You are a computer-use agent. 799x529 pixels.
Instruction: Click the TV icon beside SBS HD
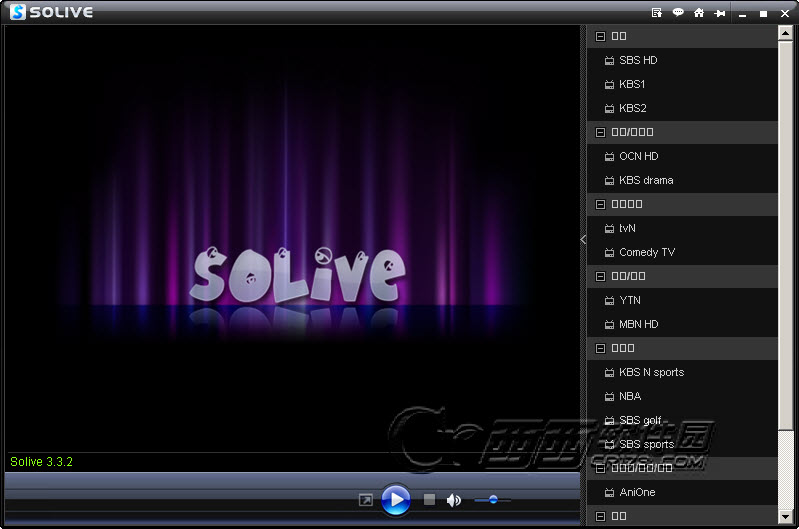pyautogui.click(x=609, y=61)
